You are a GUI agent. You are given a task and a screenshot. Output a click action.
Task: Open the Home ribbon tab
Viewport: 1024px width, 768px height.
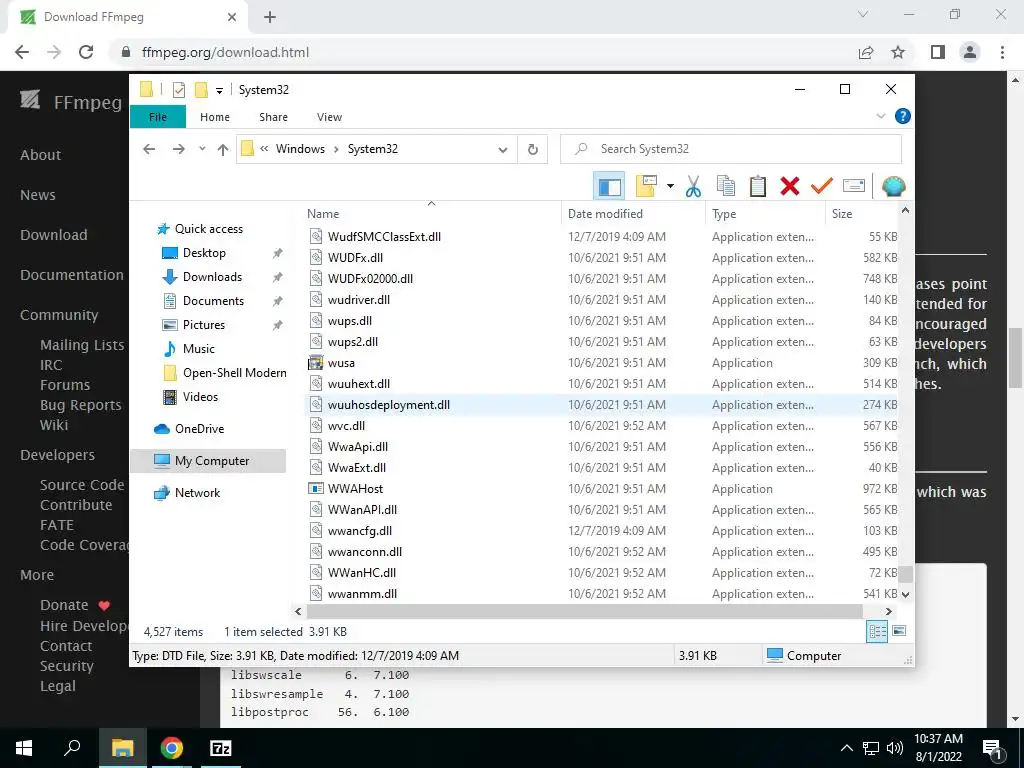coord(215,117)
